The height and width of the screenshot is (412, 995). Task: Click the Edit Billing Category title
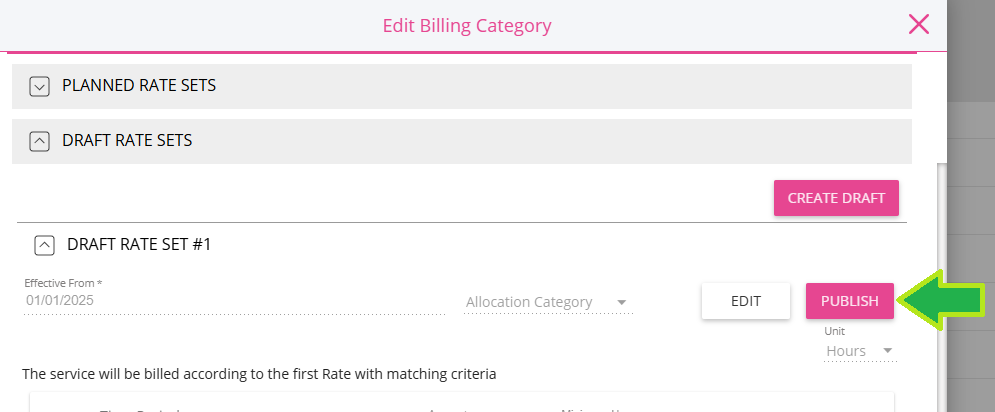[x=467, y=26]
